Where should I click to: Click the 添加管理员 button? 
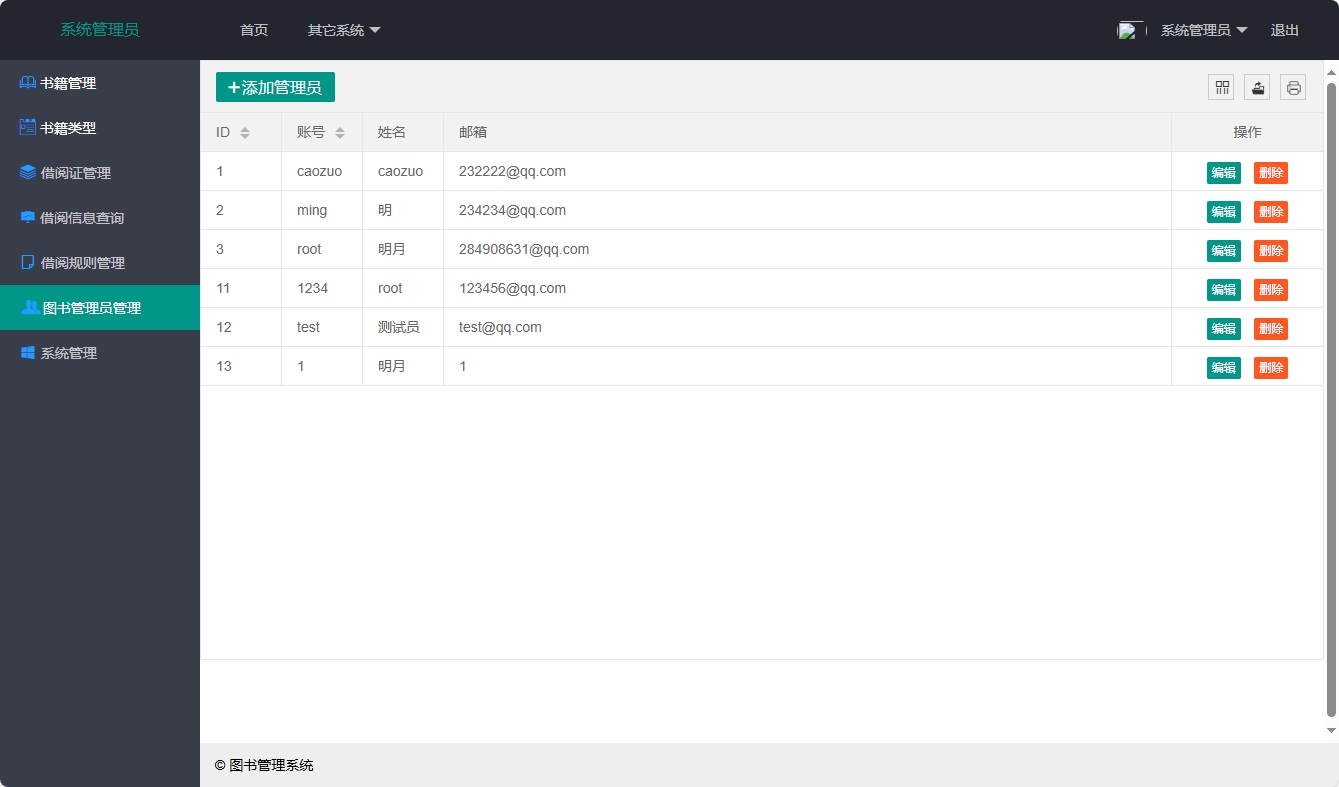click(275, 88)
